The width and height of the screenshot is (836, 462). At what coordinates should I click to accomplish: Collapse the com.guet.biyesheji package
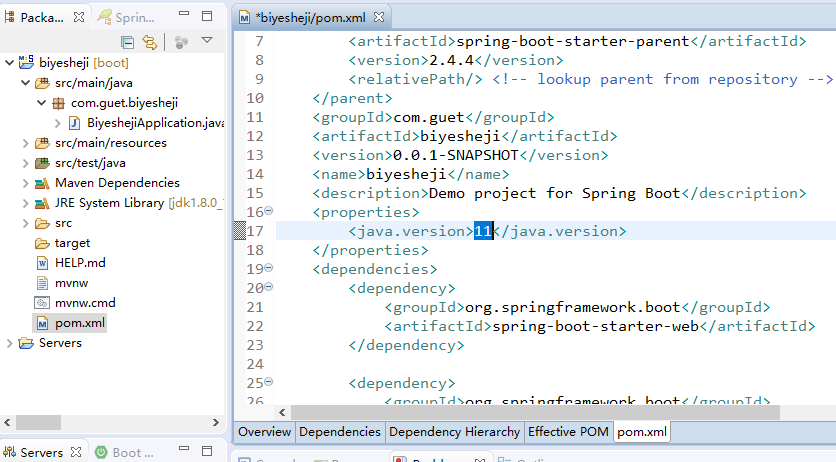click(x=41, y=103)
